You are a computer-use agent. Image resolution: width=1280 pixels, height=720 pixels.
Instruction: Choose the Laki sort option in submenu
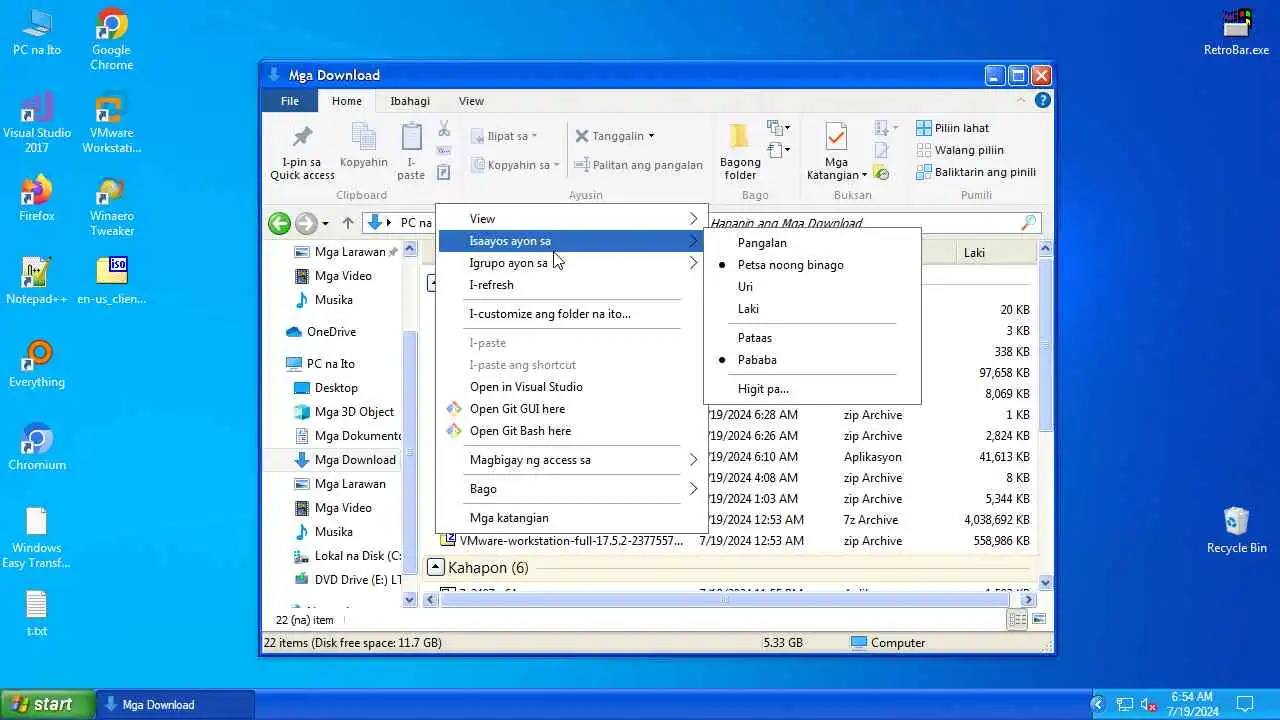pos(811,309)
